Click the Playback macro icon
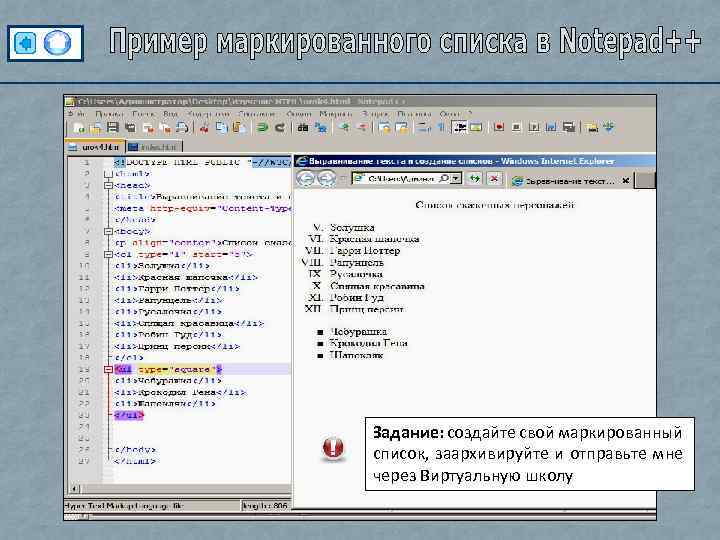 534,127
